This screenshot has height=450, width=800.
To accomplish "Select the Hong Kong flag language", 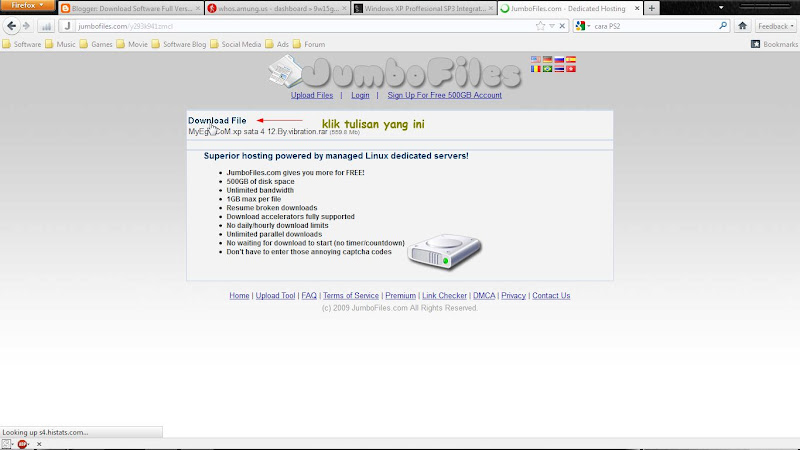I will [571, 69].
